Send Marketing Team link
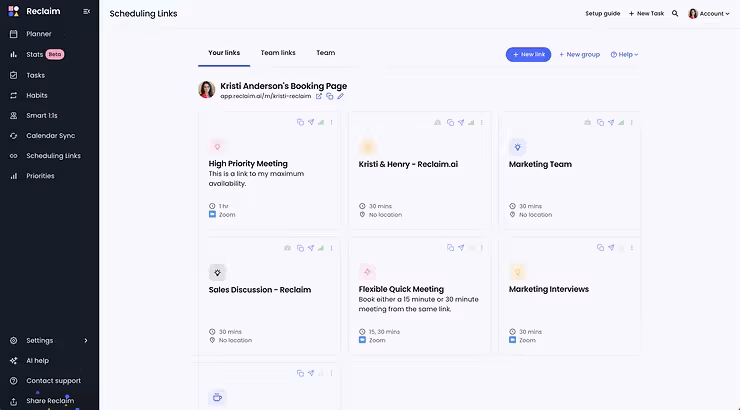The image size is (740, 410). click(x=611, y=122)
